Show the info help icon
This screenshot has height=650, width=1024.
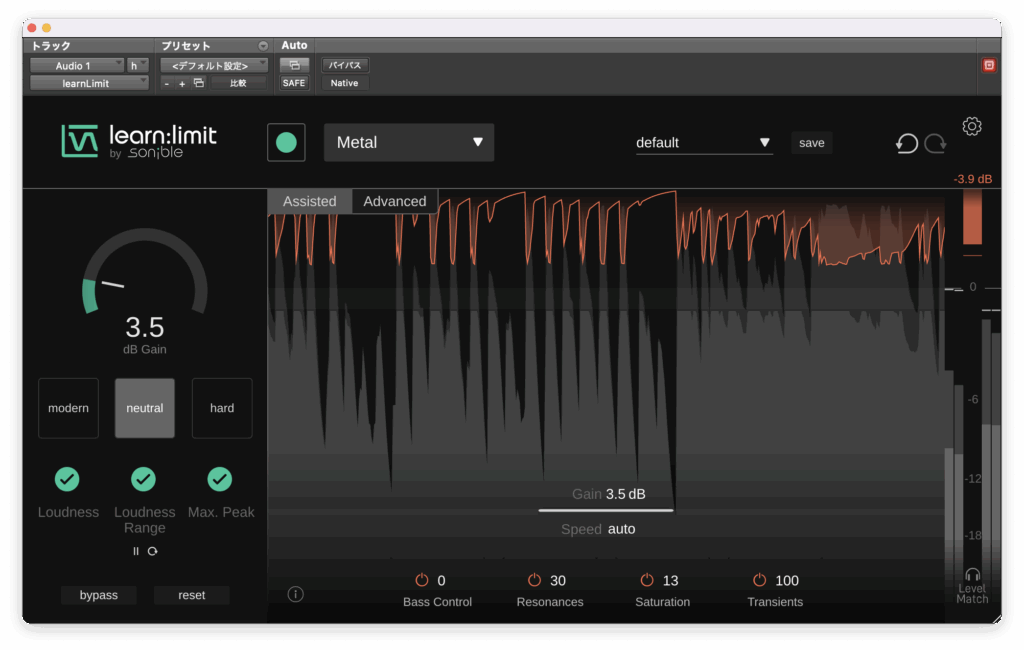(x=295, y=594)
